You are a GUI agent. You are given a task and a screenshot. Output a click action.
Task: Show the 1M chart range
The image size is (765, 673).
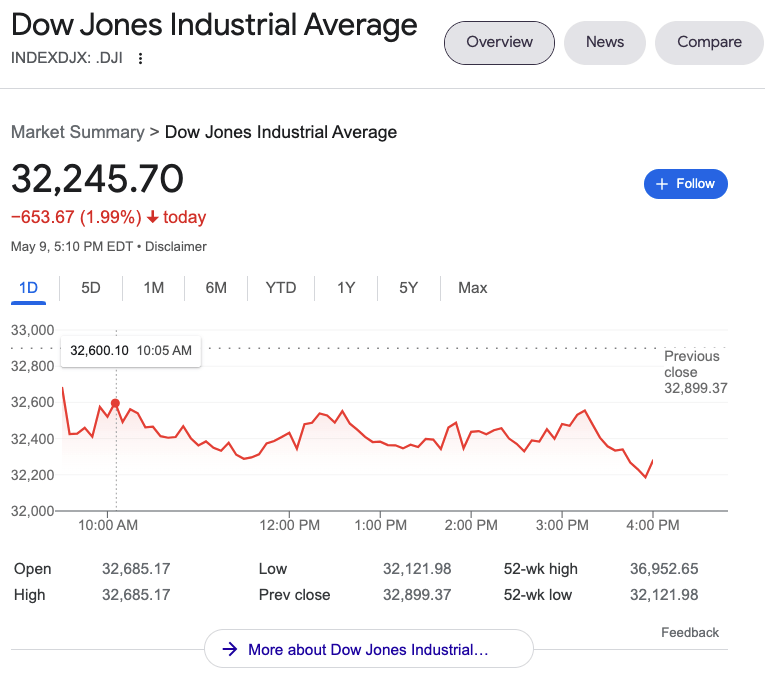153,288
